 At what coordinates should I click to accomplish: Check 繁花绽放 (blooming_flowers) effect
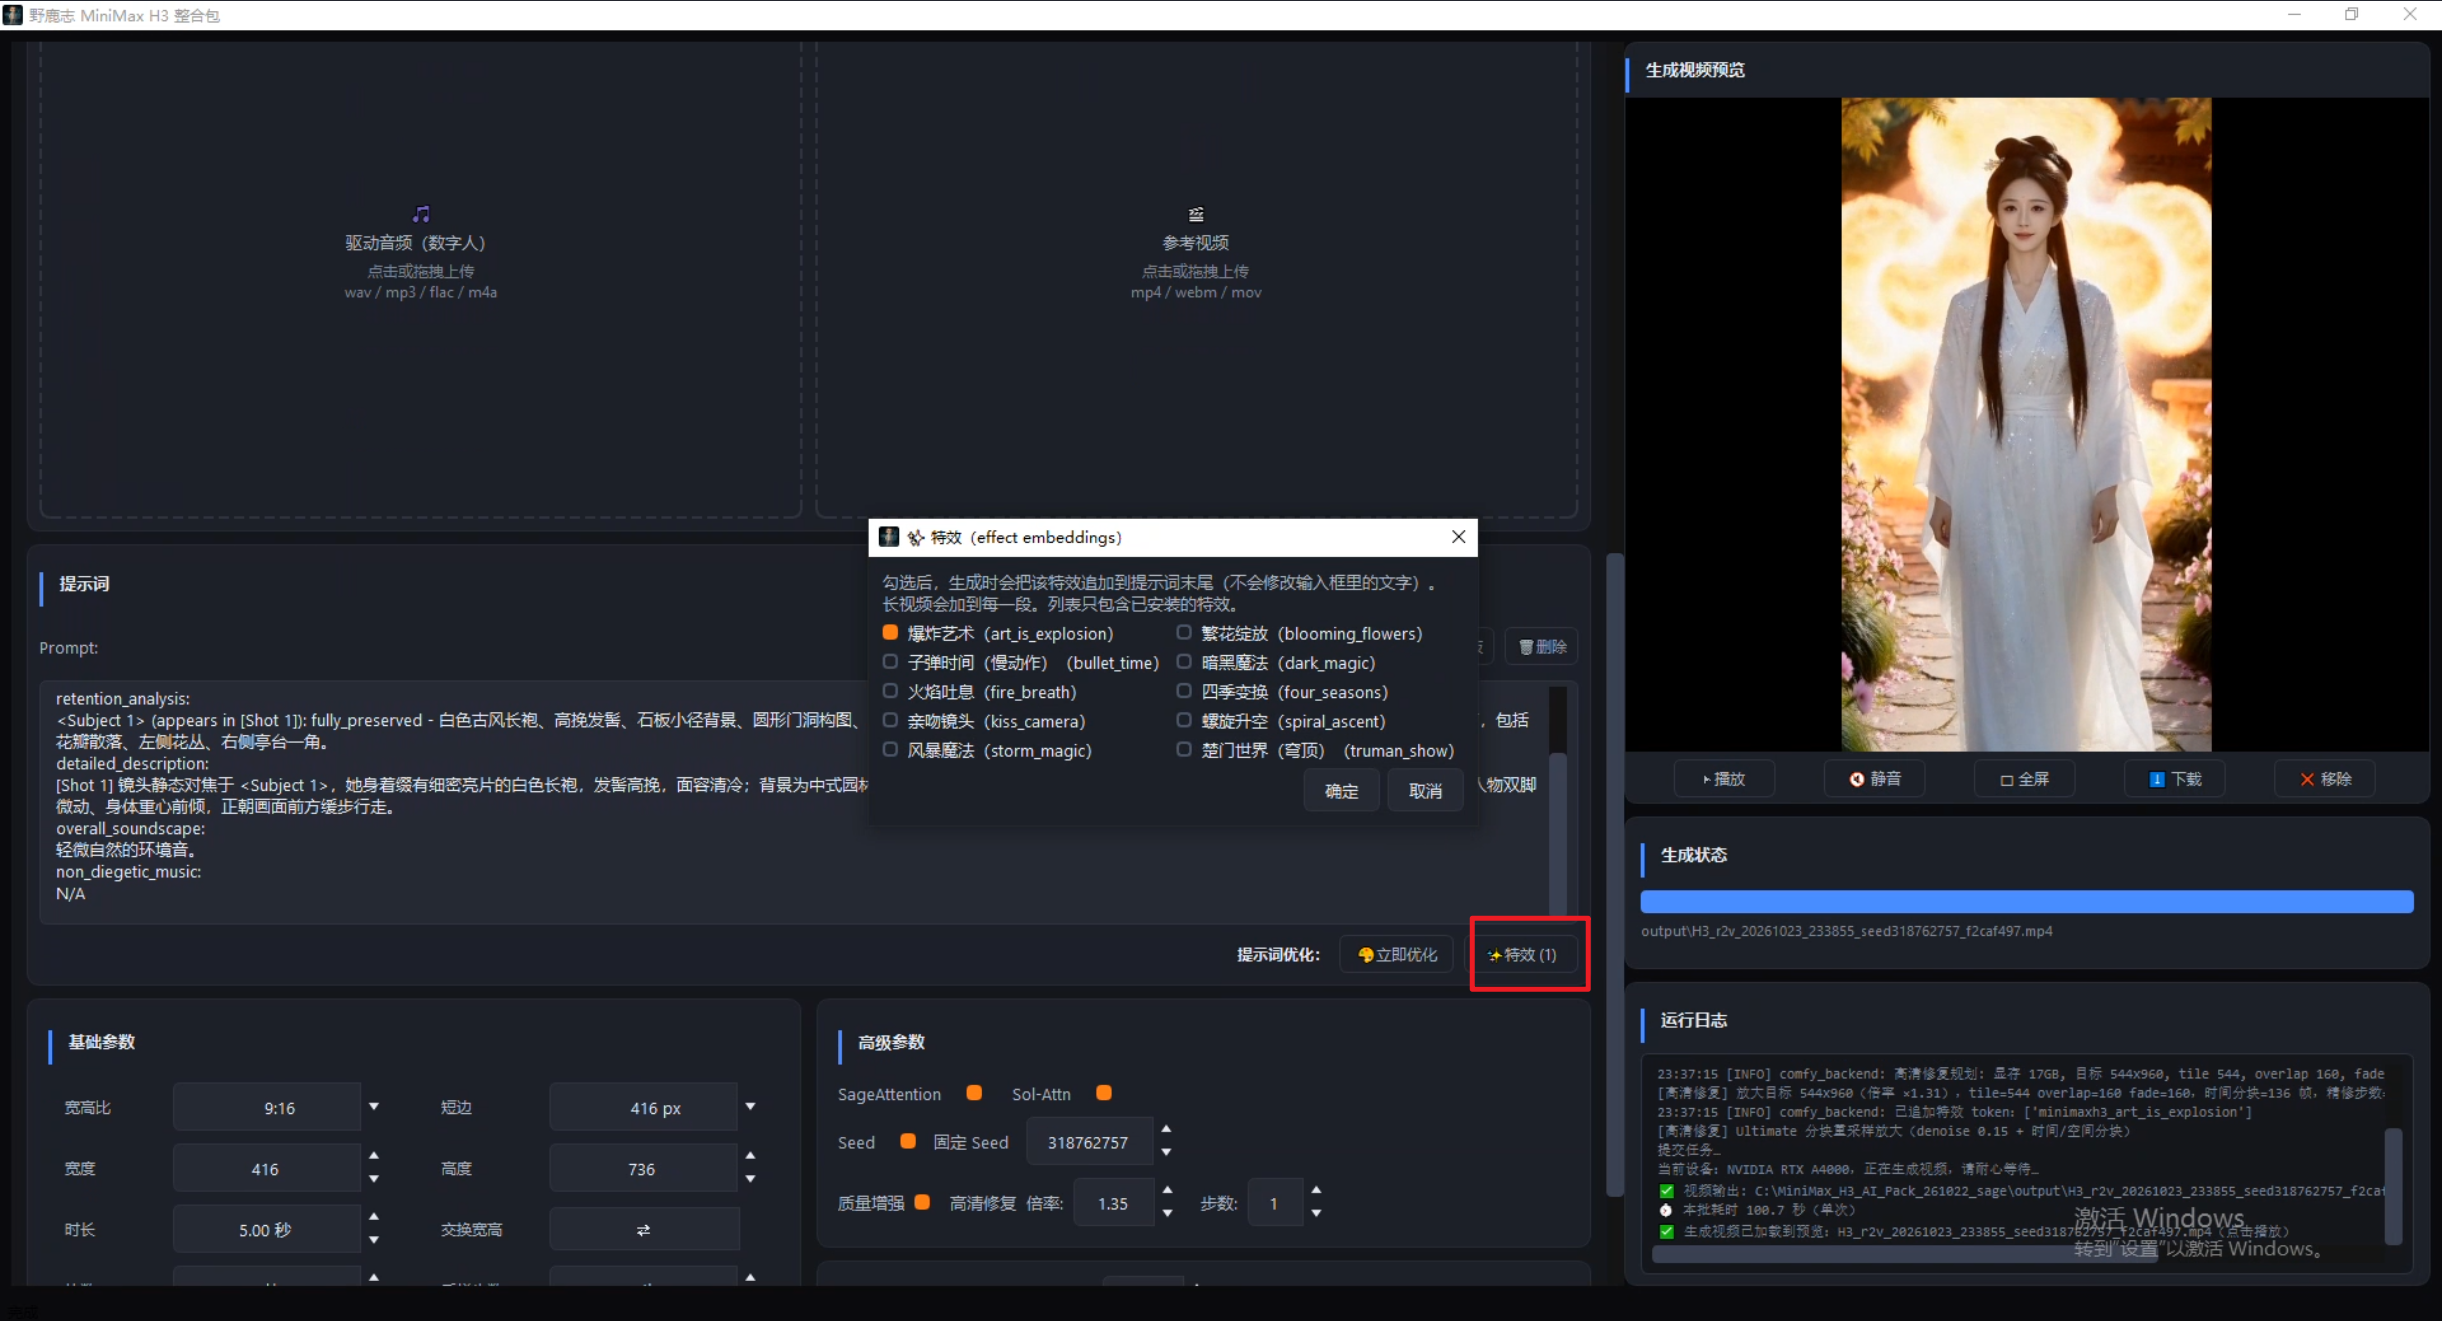pos(1184,633)
